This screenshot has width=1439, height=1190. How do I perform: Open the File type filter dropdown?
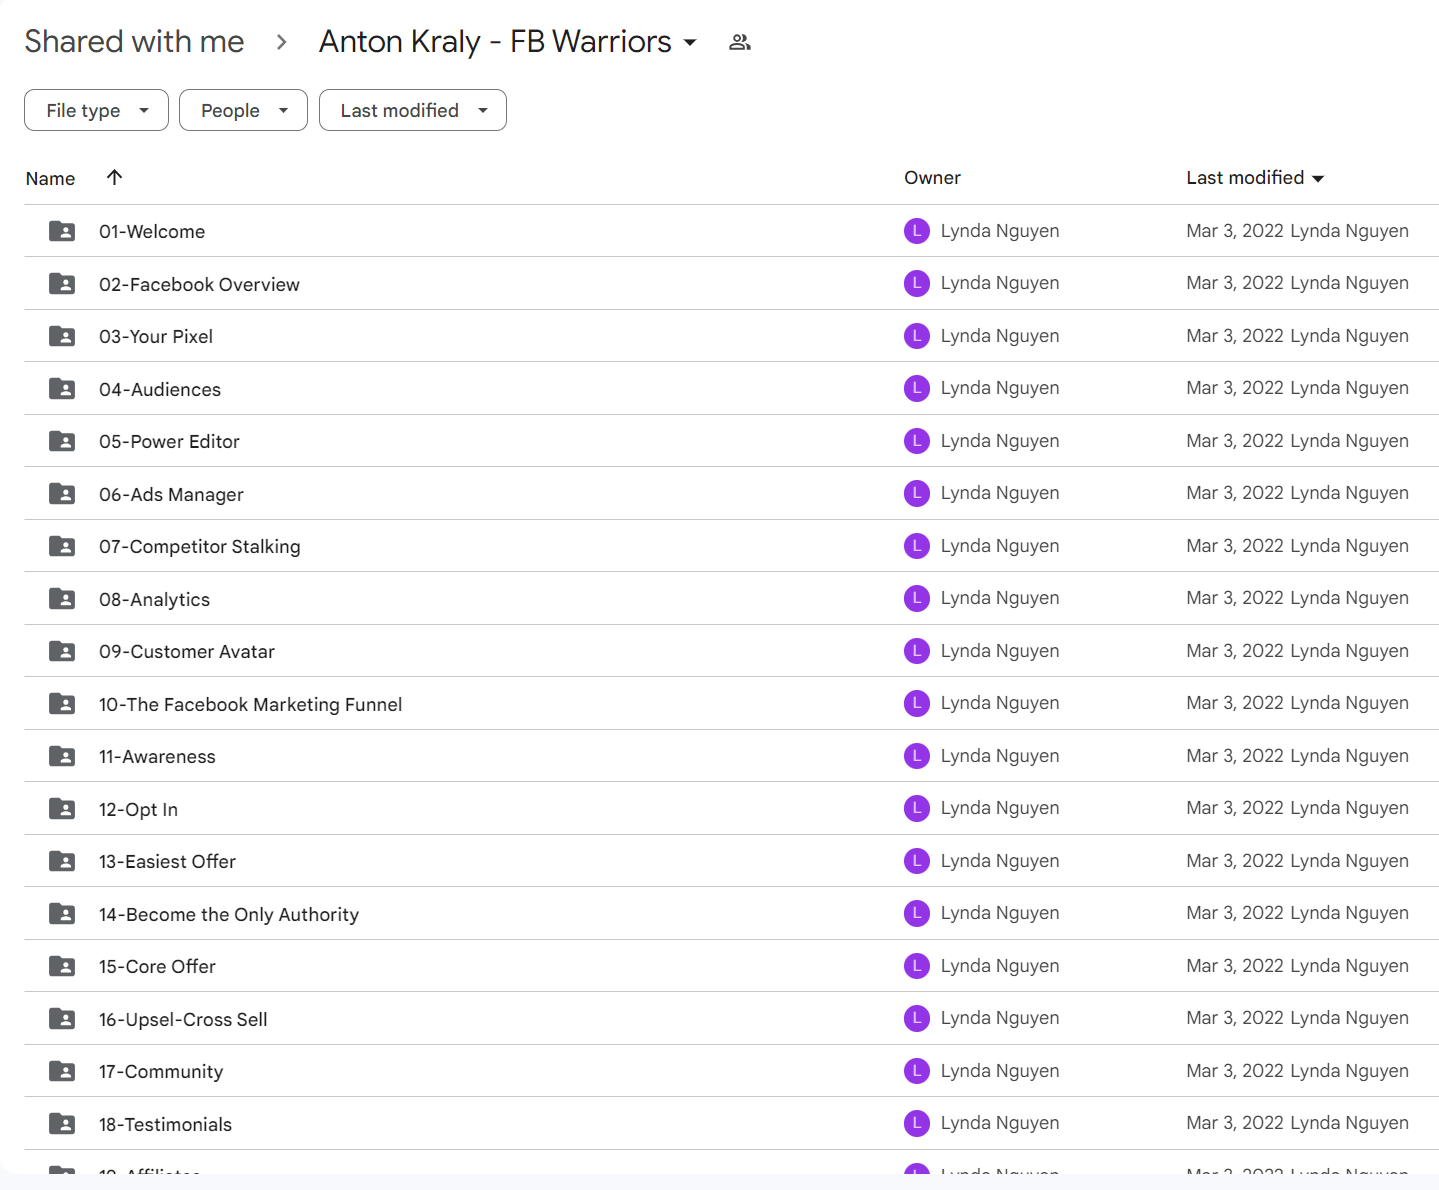[96, 110]
